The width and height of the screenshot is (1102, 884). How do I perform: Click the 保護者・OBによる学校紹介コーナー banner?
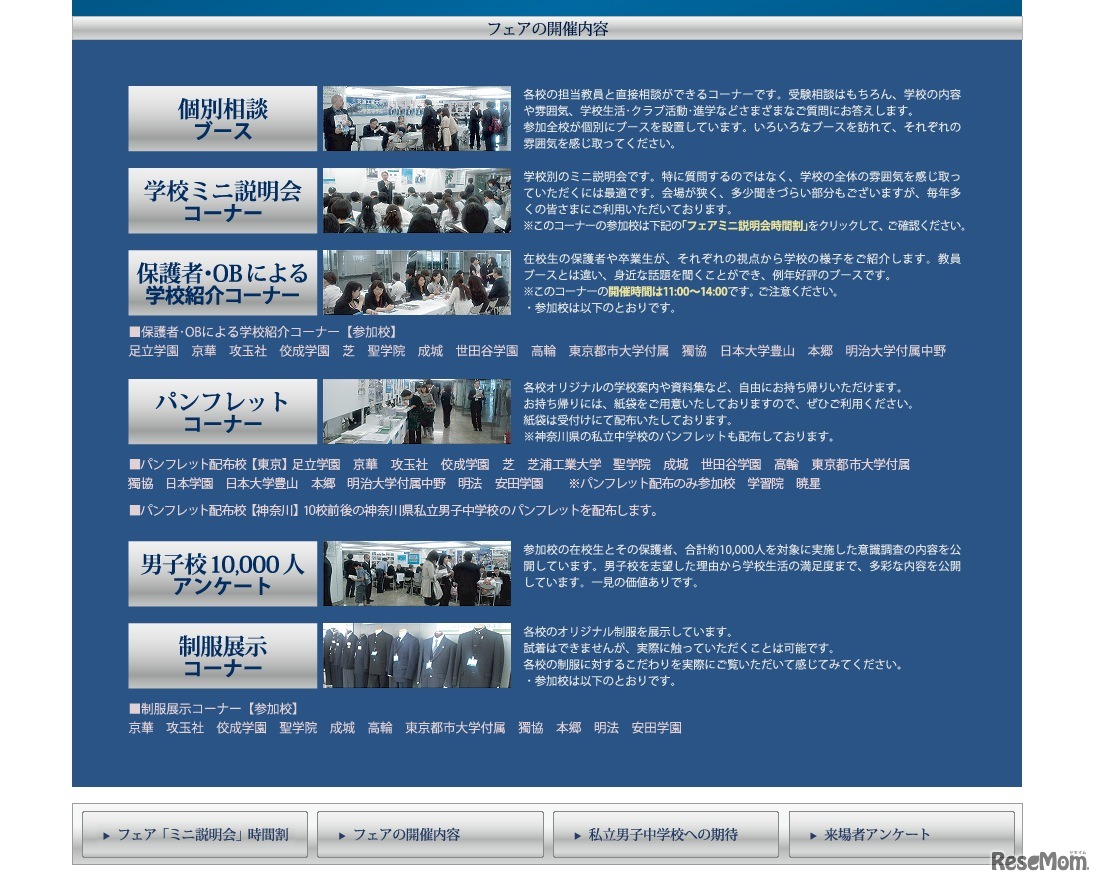click(222, 282)
